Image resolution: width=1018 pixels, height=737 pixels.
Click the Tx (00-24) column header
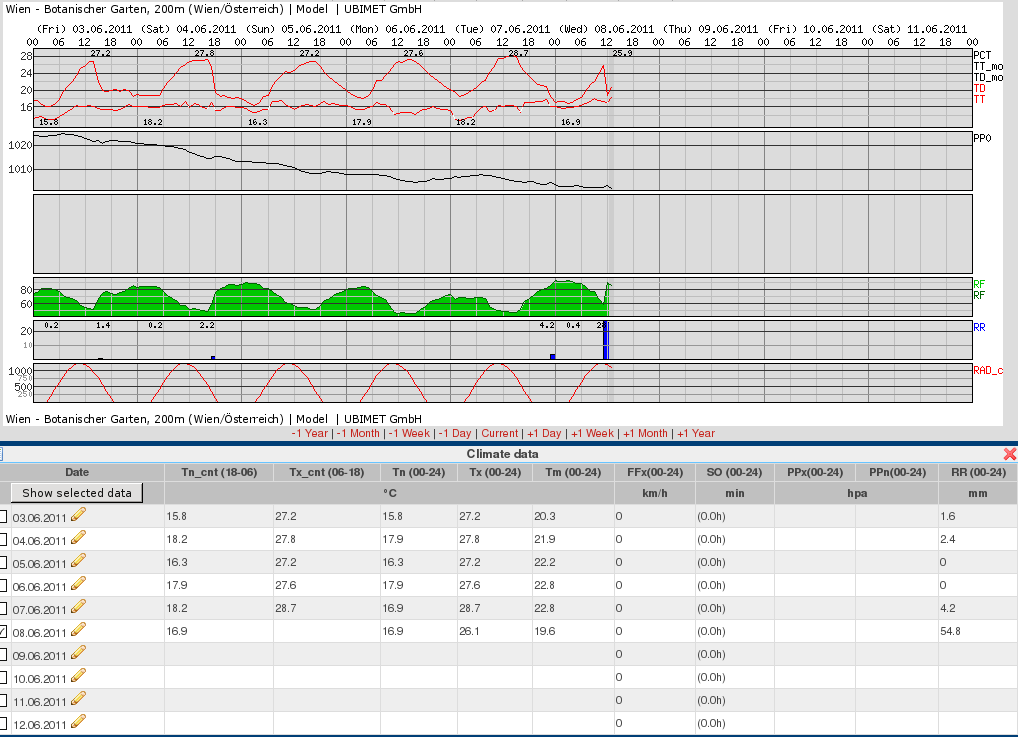tap(495, 472)
